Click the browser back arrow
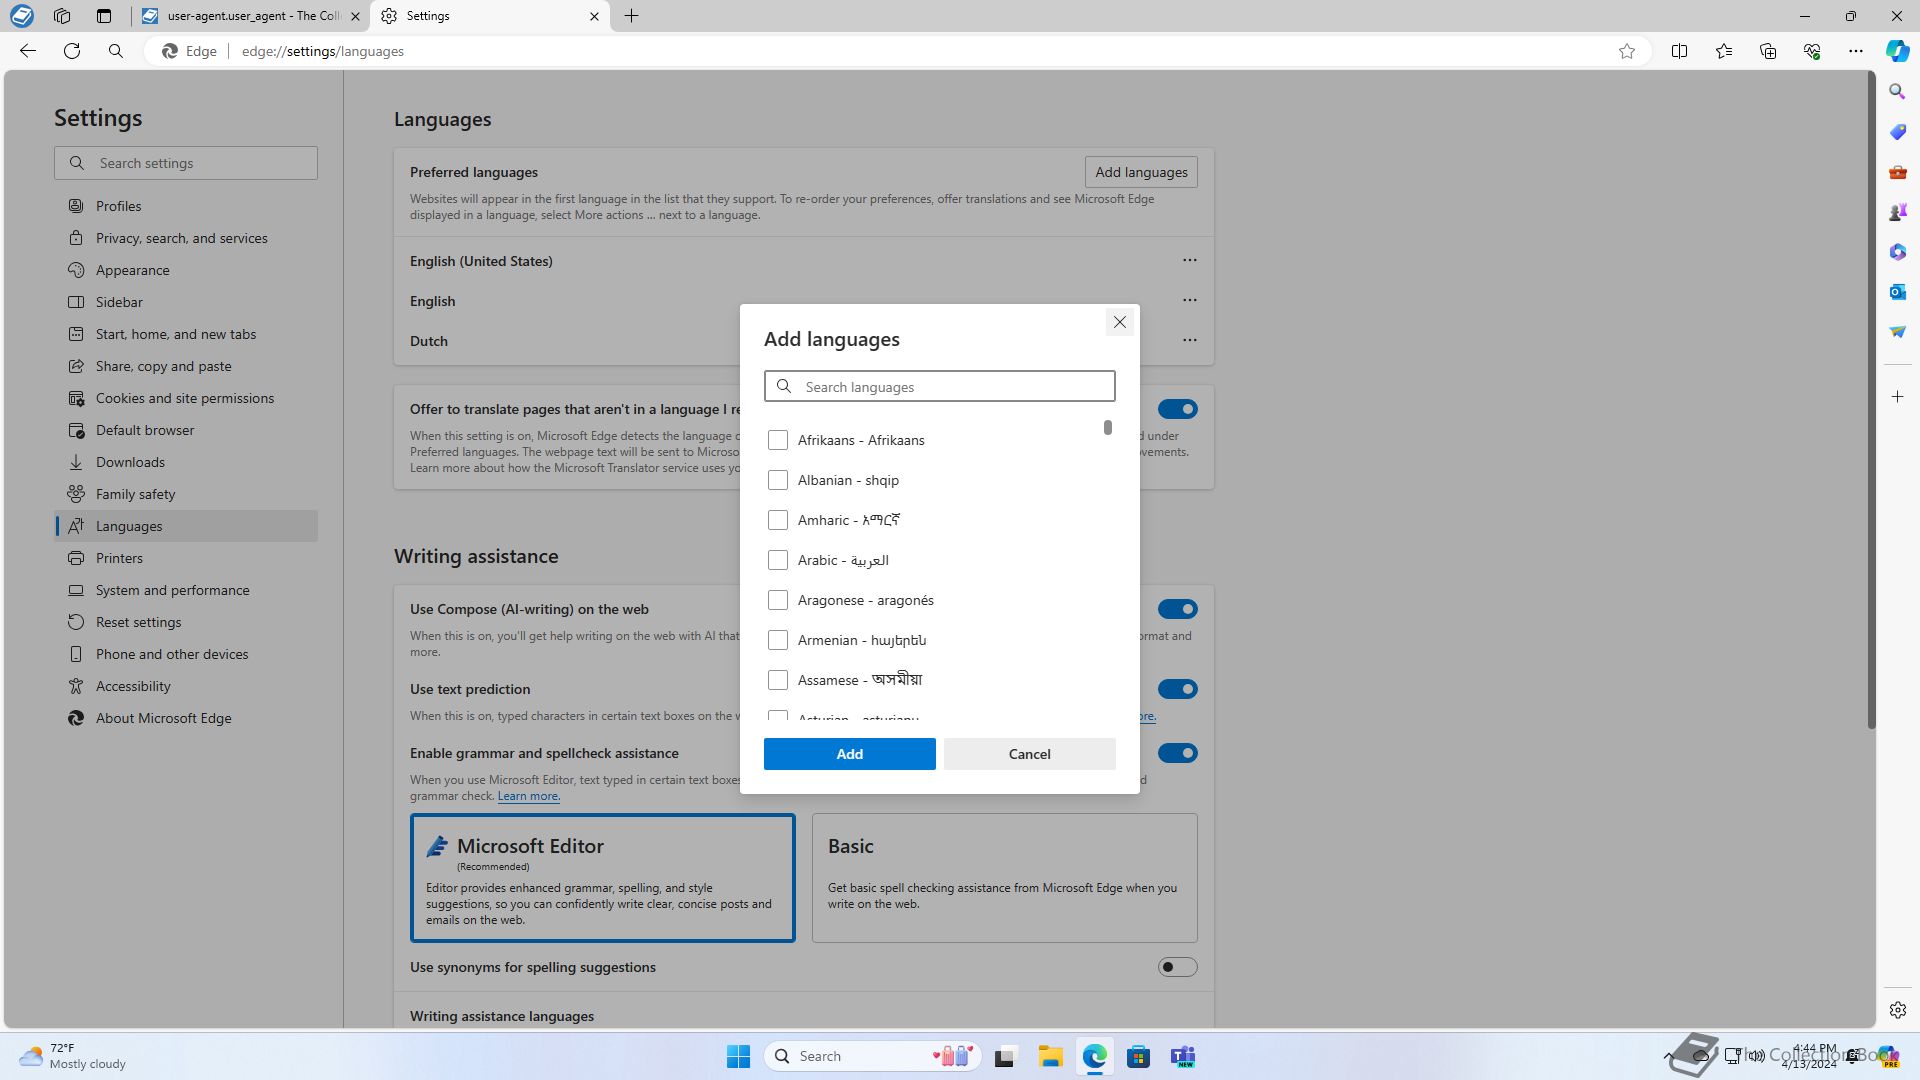 (28, 51)
